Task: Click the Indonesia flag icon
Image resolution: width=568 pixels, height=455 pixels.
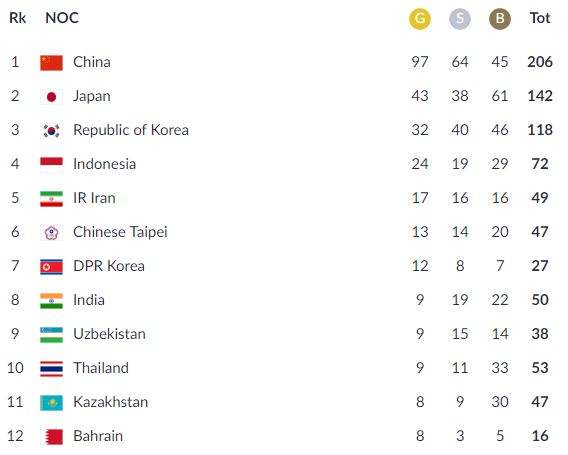Action: (x=51, y=165)
